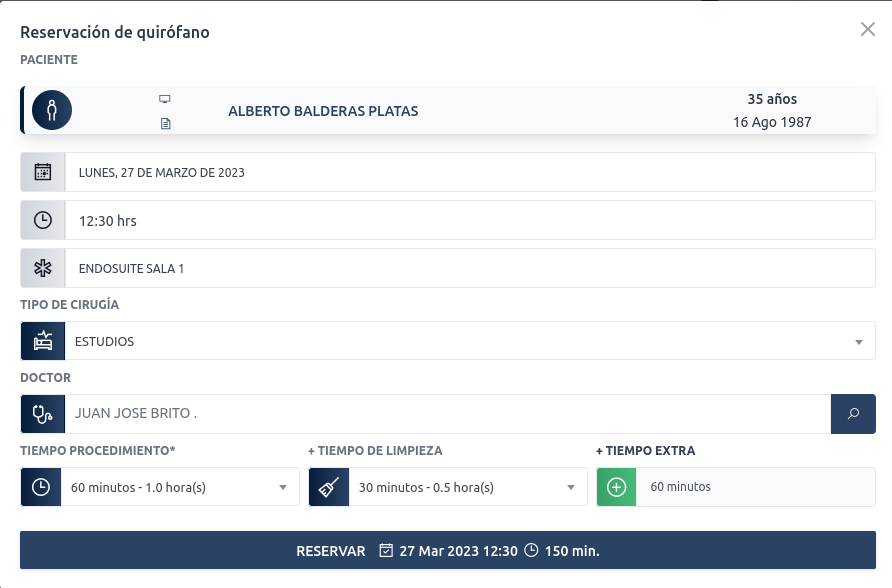
Task: Expand the Tiempo Procedimiento dropdown
Action: pos(180,487)
